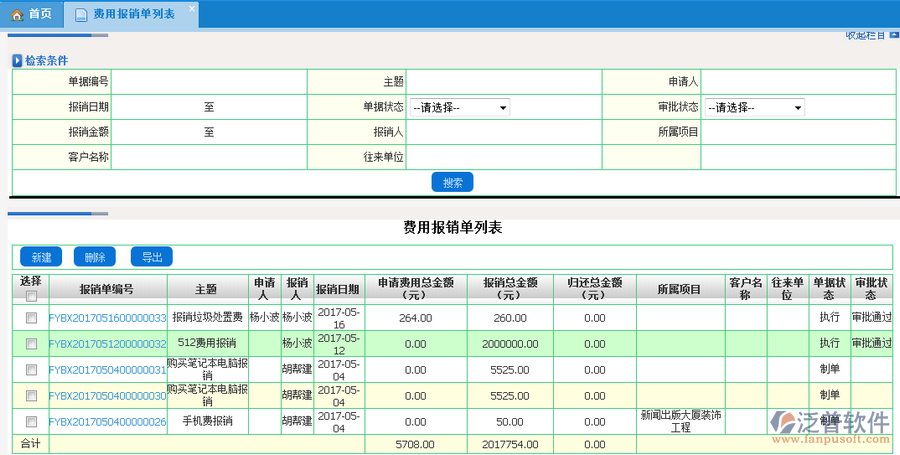Select the 费用报销单列表 tab

[x=132, y=14]
